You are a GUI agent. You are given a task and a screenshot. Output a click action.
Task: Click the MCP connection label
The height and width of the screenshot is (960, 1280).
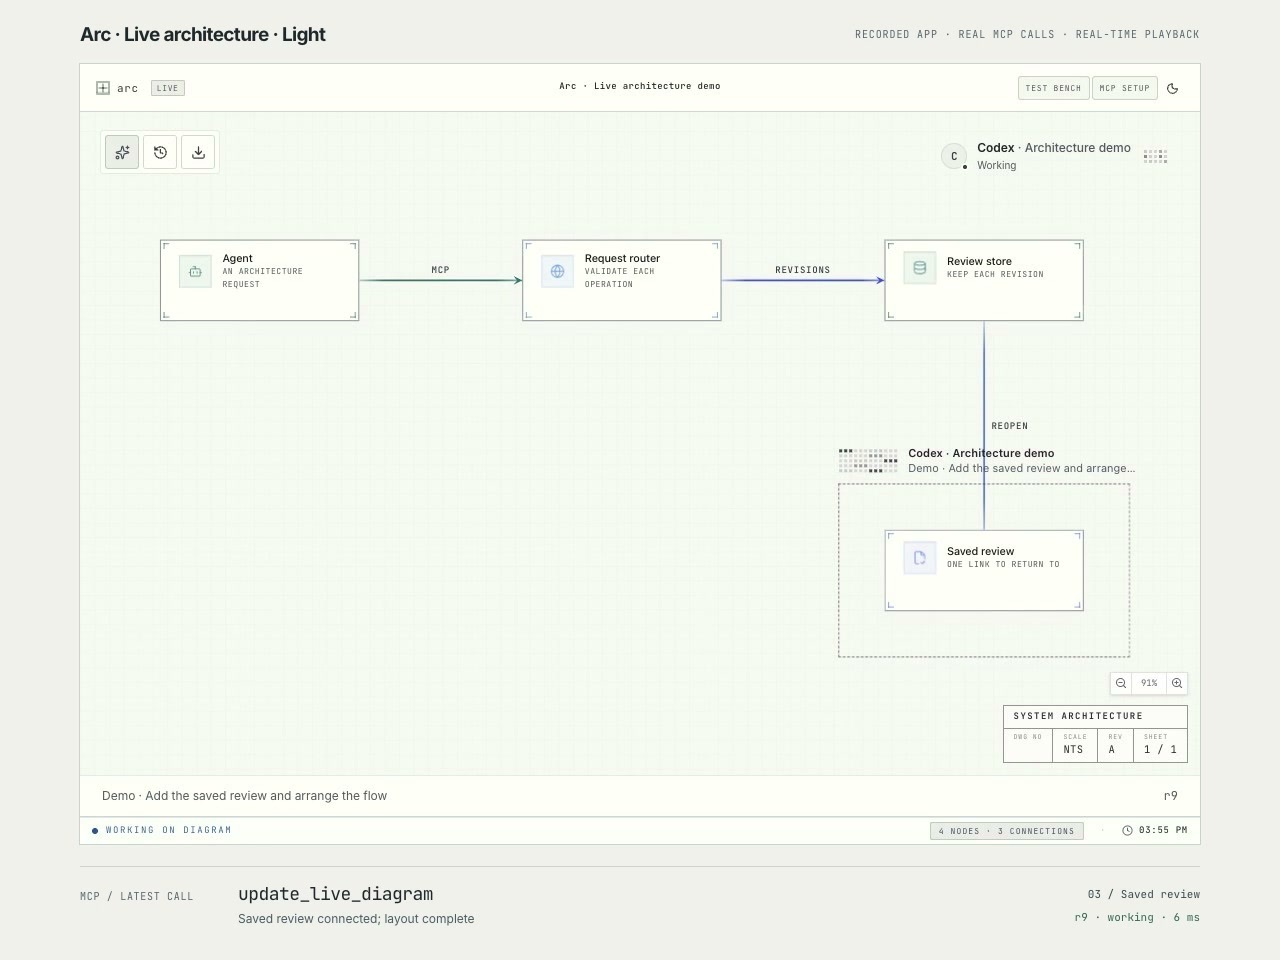(x=440, y=270)
